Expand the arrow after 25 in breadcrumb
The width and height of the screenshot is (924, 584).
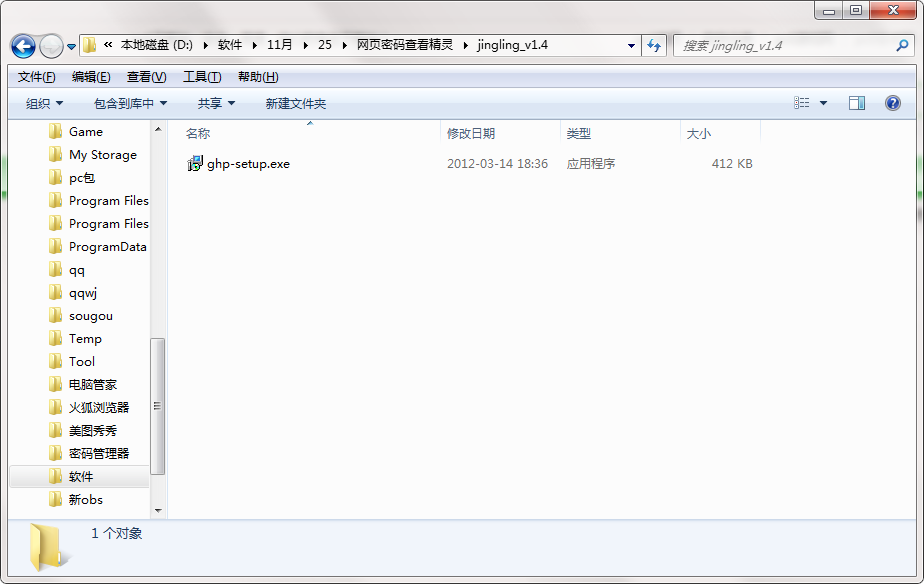click(344, 45)
